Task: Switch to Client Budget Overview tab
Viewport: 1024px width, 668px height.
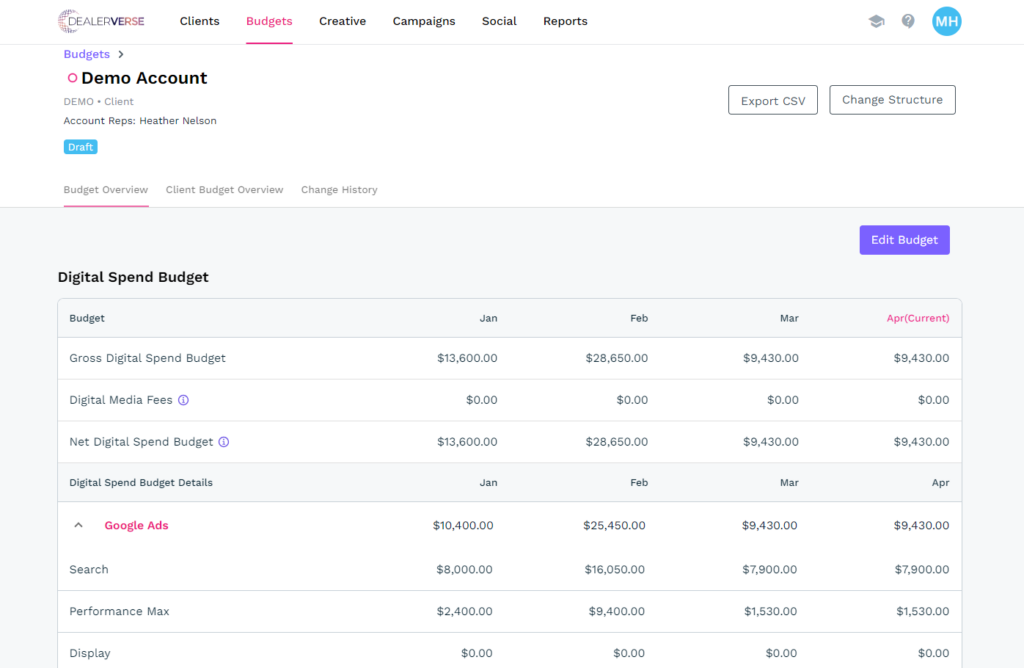Action: pyautogui.click(x=224, y=190)
